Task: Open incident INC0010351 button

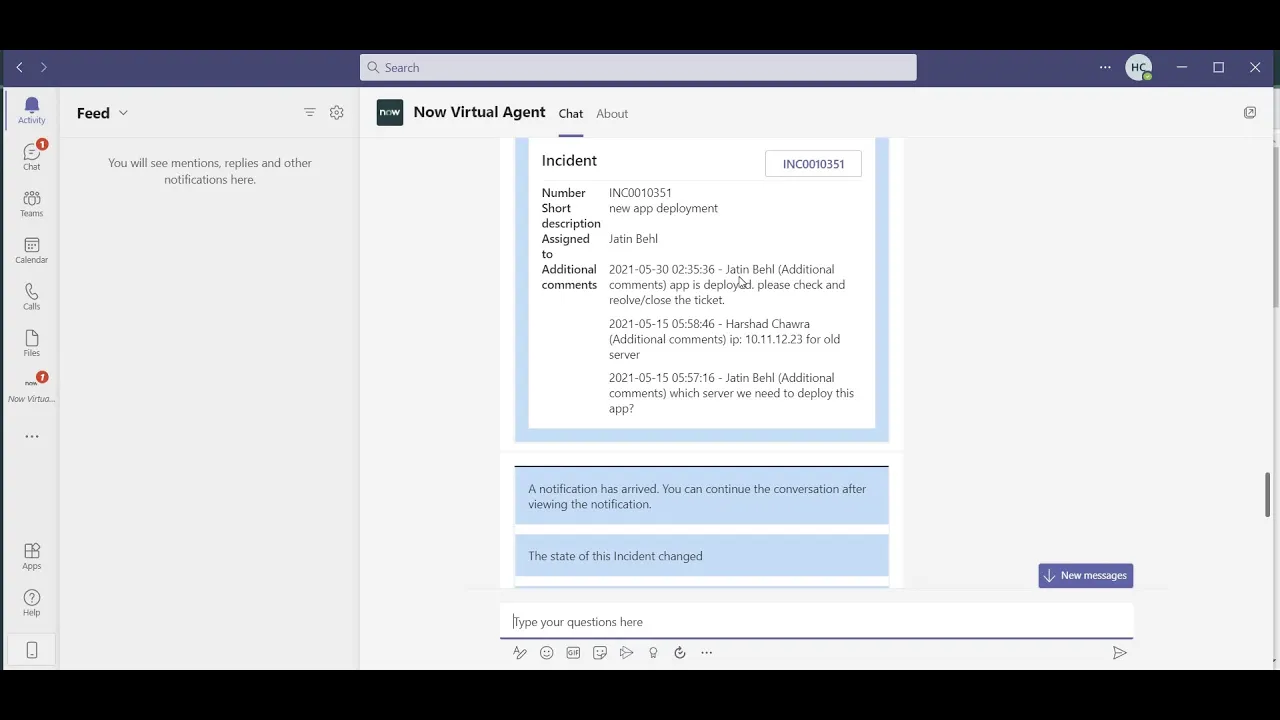Action: tap(813, 164)
